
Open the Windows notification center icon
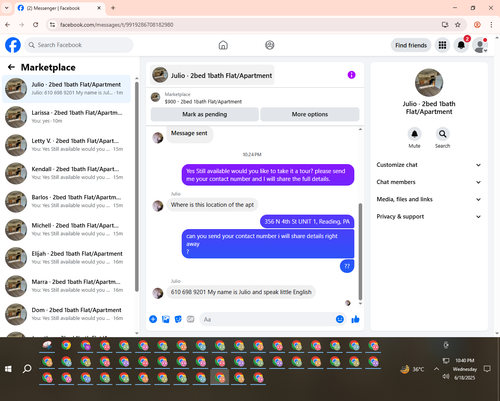point(487,369)
